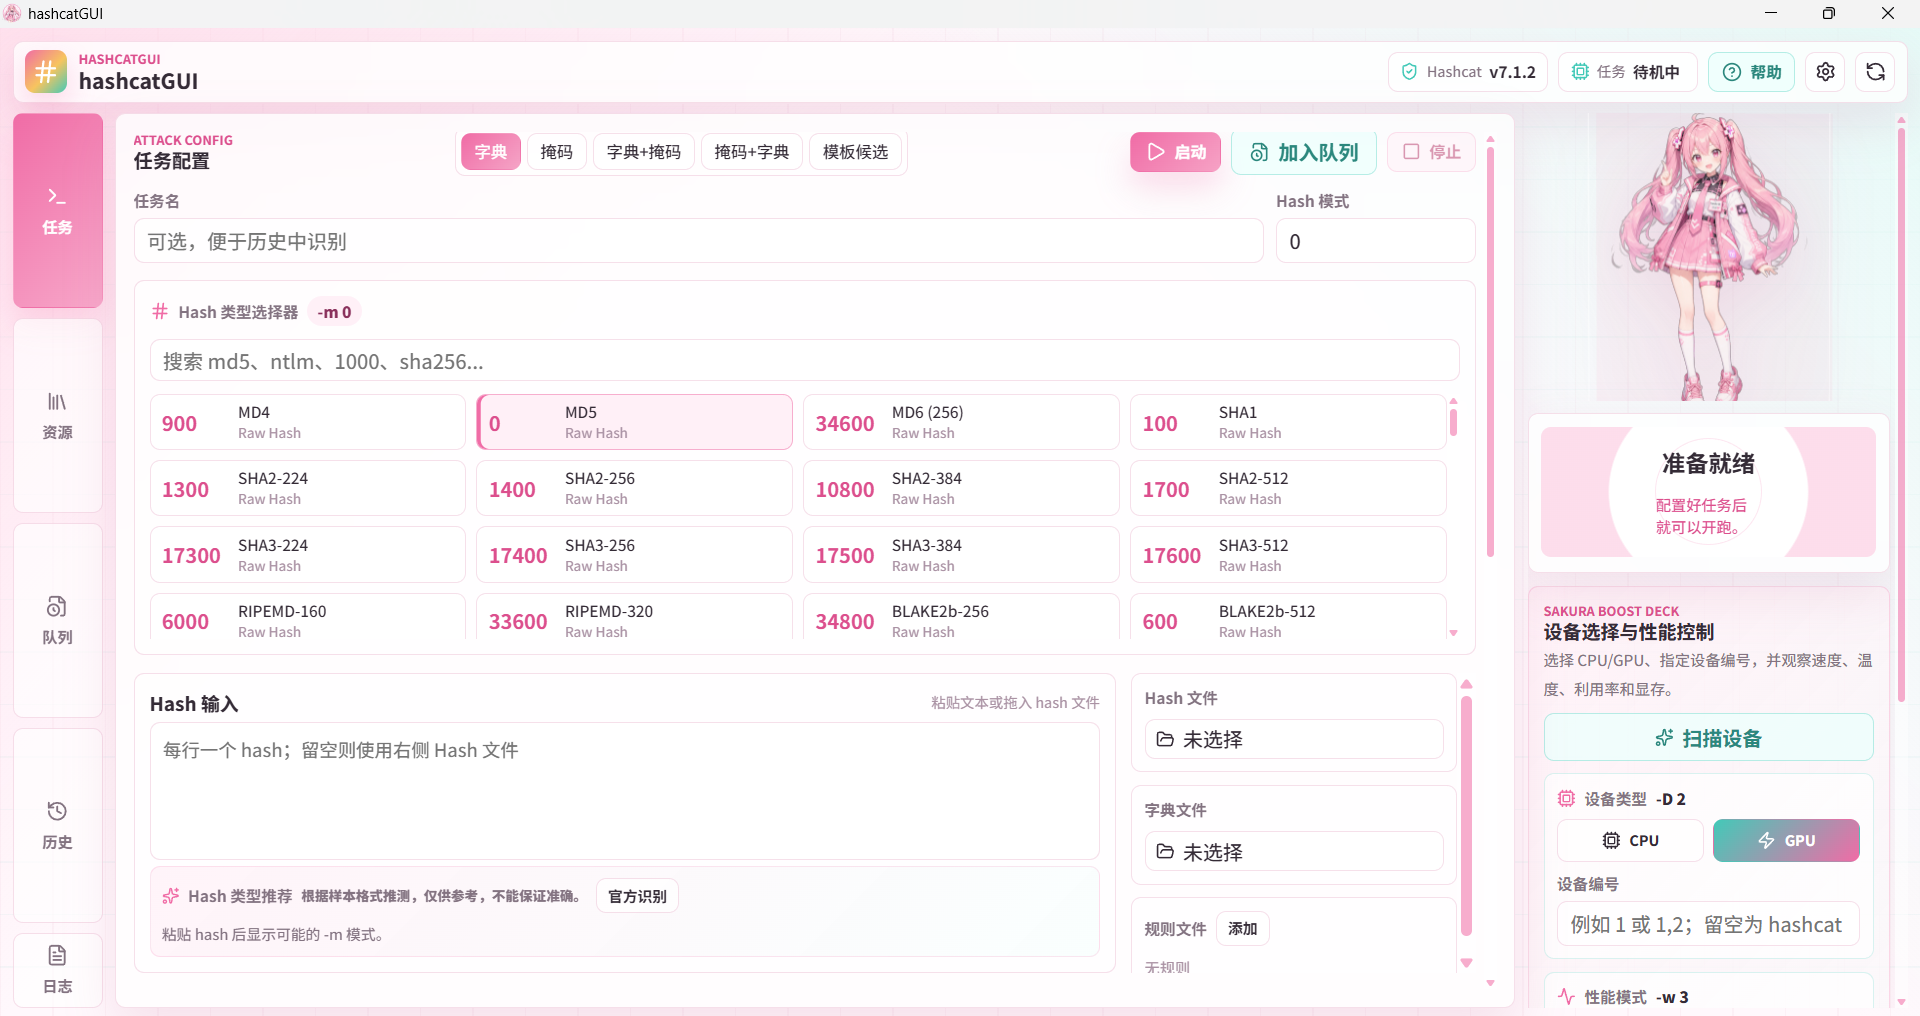Choose a Hash 文件 via 未选择

(1294, 739)
